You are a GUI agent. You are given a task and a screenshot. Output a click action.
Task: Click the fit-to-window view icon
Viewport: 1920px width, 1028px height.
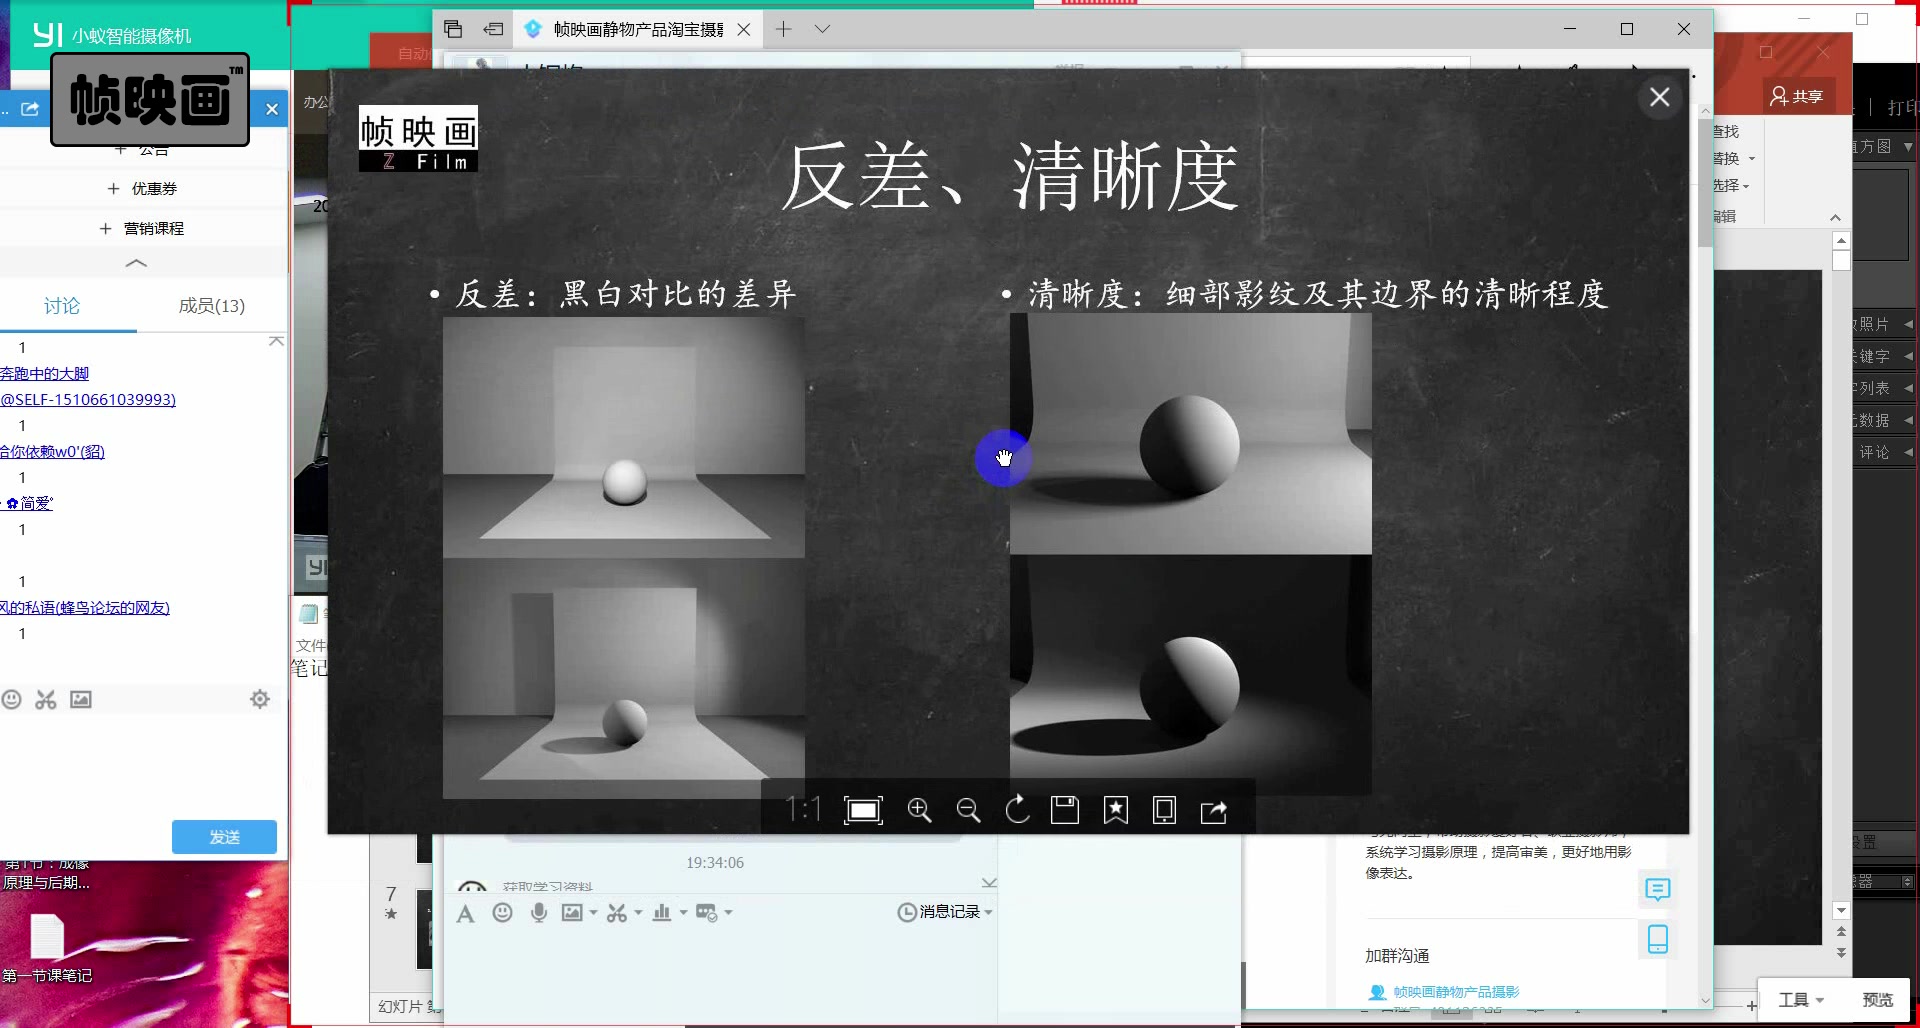pos(863,810)
